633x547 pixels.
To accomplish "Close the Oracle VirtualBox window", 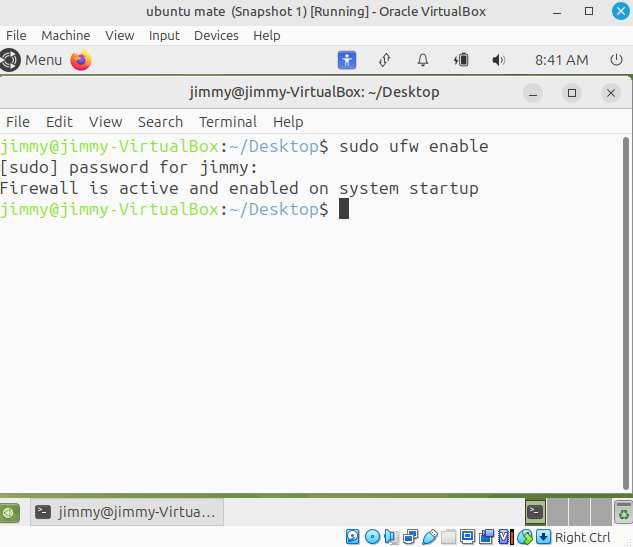I will coord(621,11).
